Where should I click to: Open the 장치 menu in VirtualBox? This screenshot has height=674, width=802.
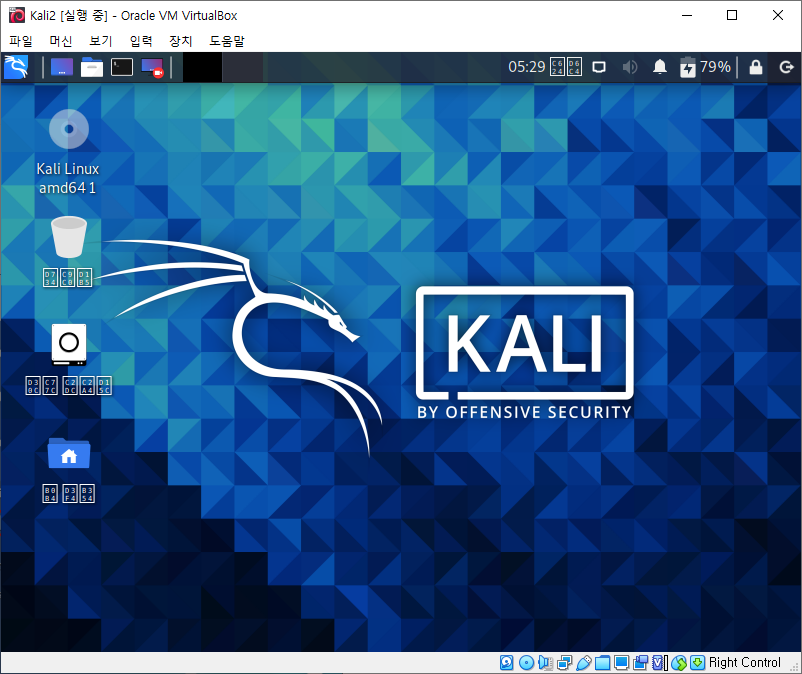click(x=181, y=41)
